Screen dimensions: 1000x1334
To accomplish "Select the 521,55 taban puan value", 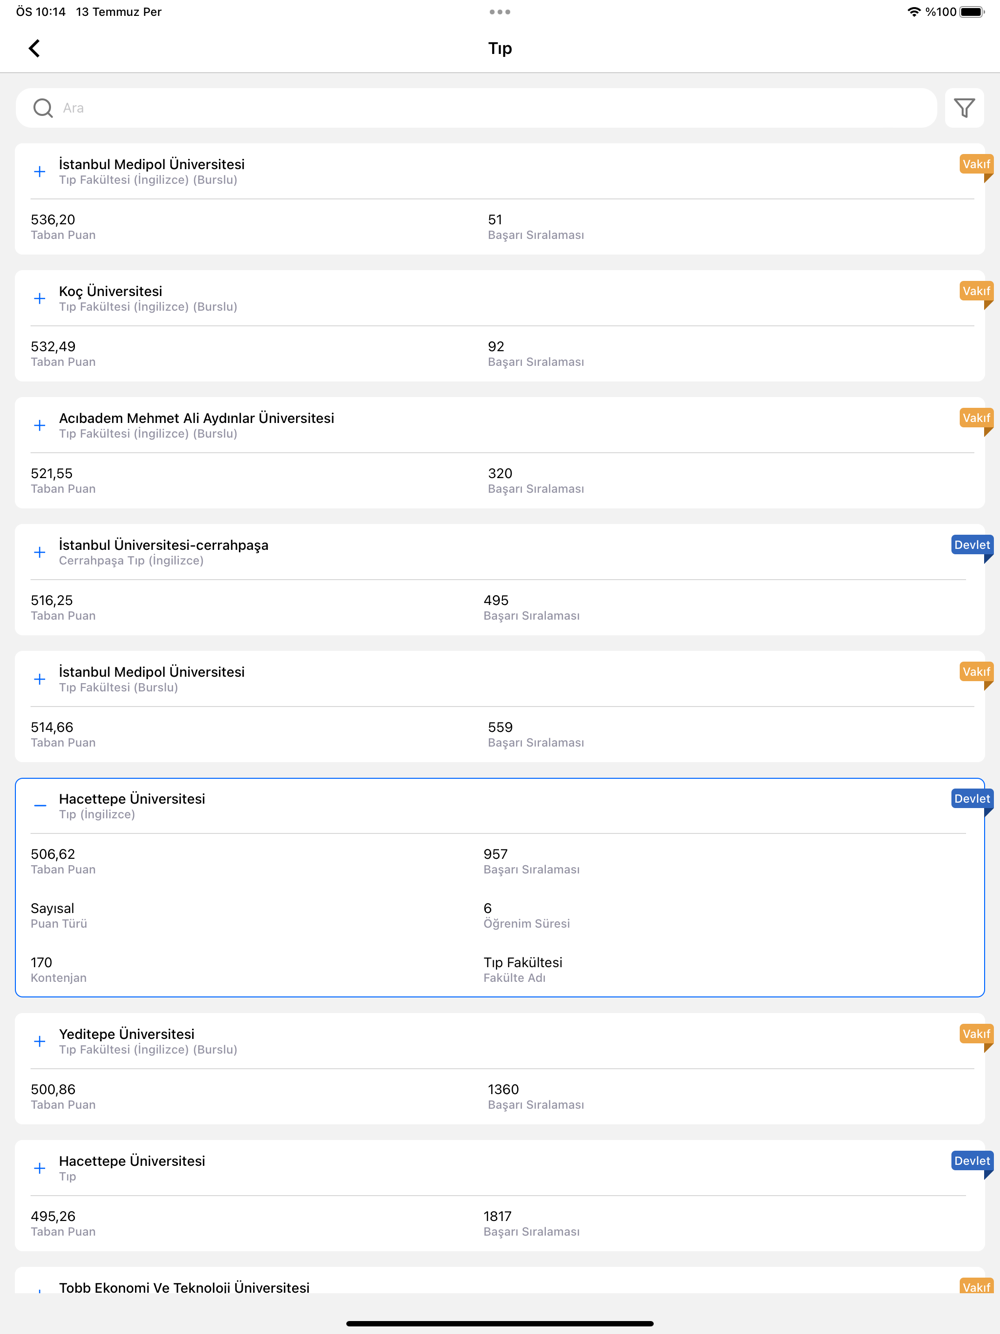I will tap(52, 474).
